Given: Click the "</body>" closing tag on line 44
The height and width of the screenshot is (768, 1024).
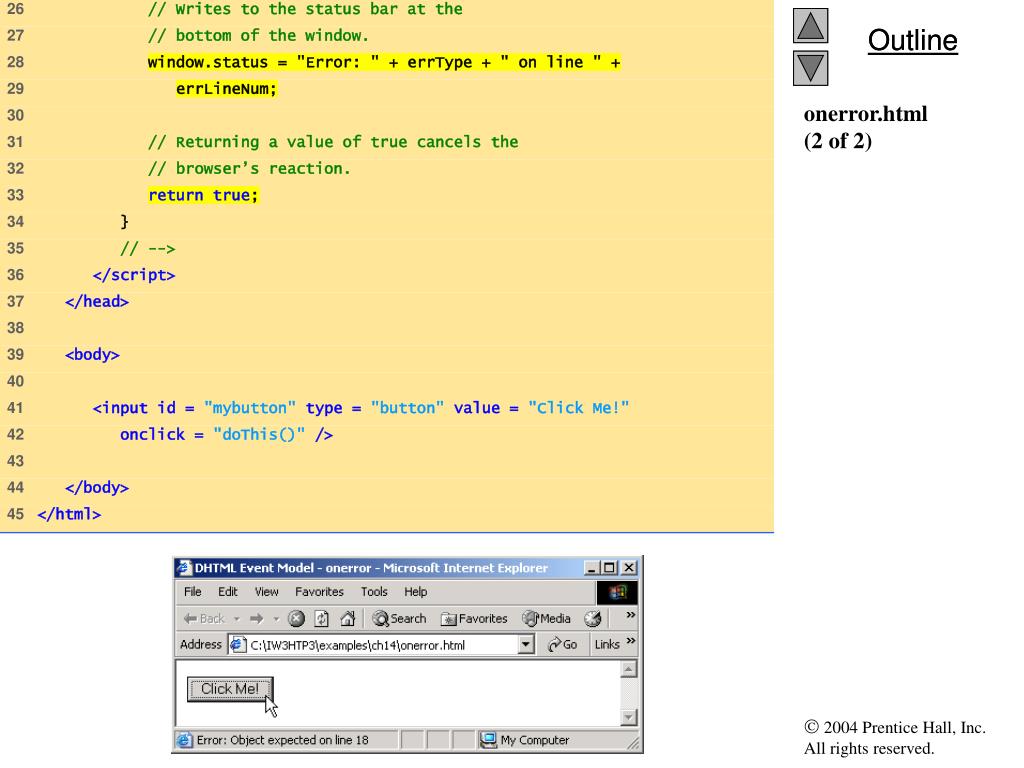Looking at the screenshot, I should pos(97,488).
